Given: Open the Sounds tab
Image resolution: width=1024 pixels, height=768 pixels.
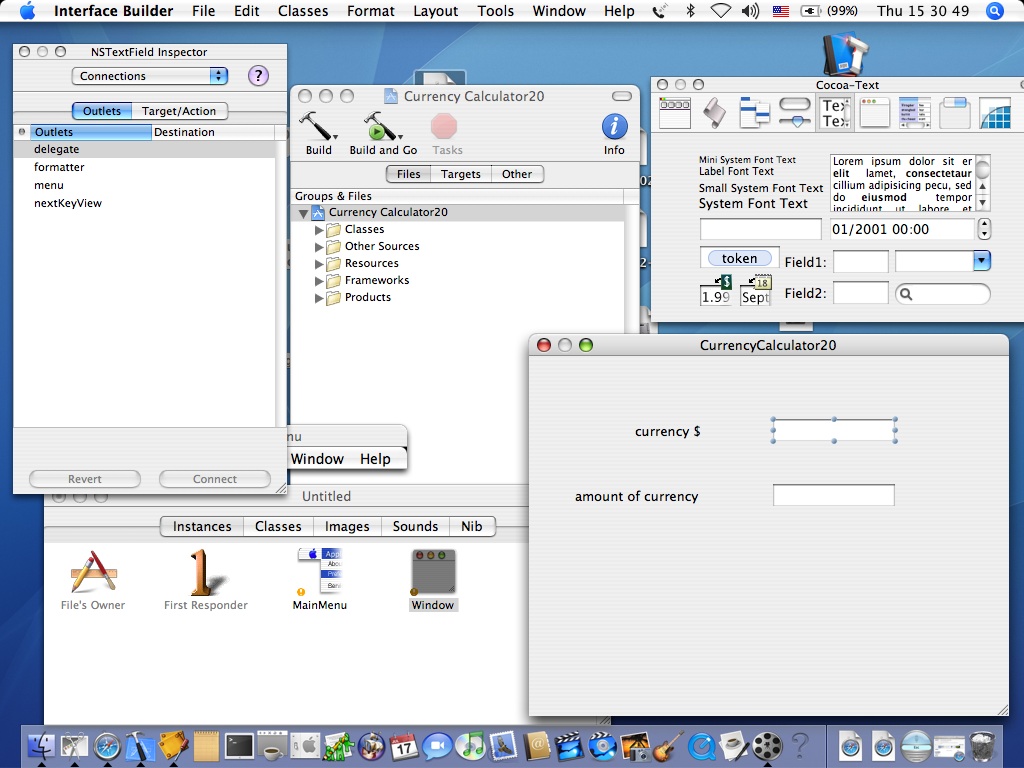Looking at the screenshot, I should (x=415, y=526).
